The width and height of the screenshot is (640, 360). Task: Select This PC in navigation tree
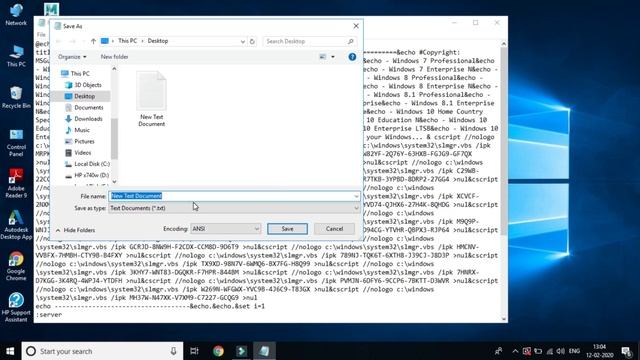(x=80, y=73)
